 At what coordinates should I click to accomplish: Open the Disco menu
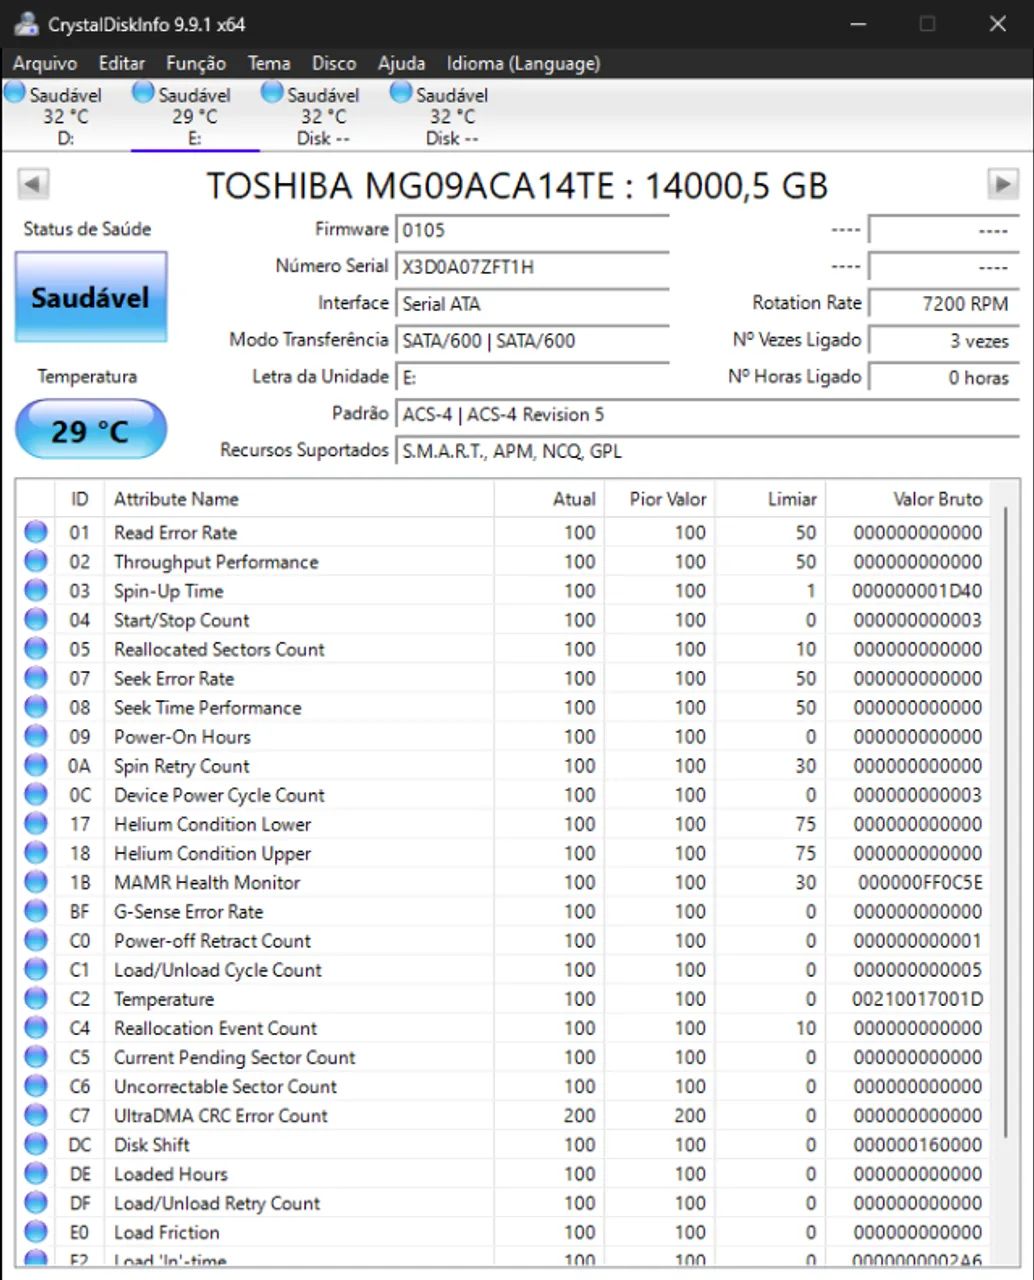pos(334,63)
